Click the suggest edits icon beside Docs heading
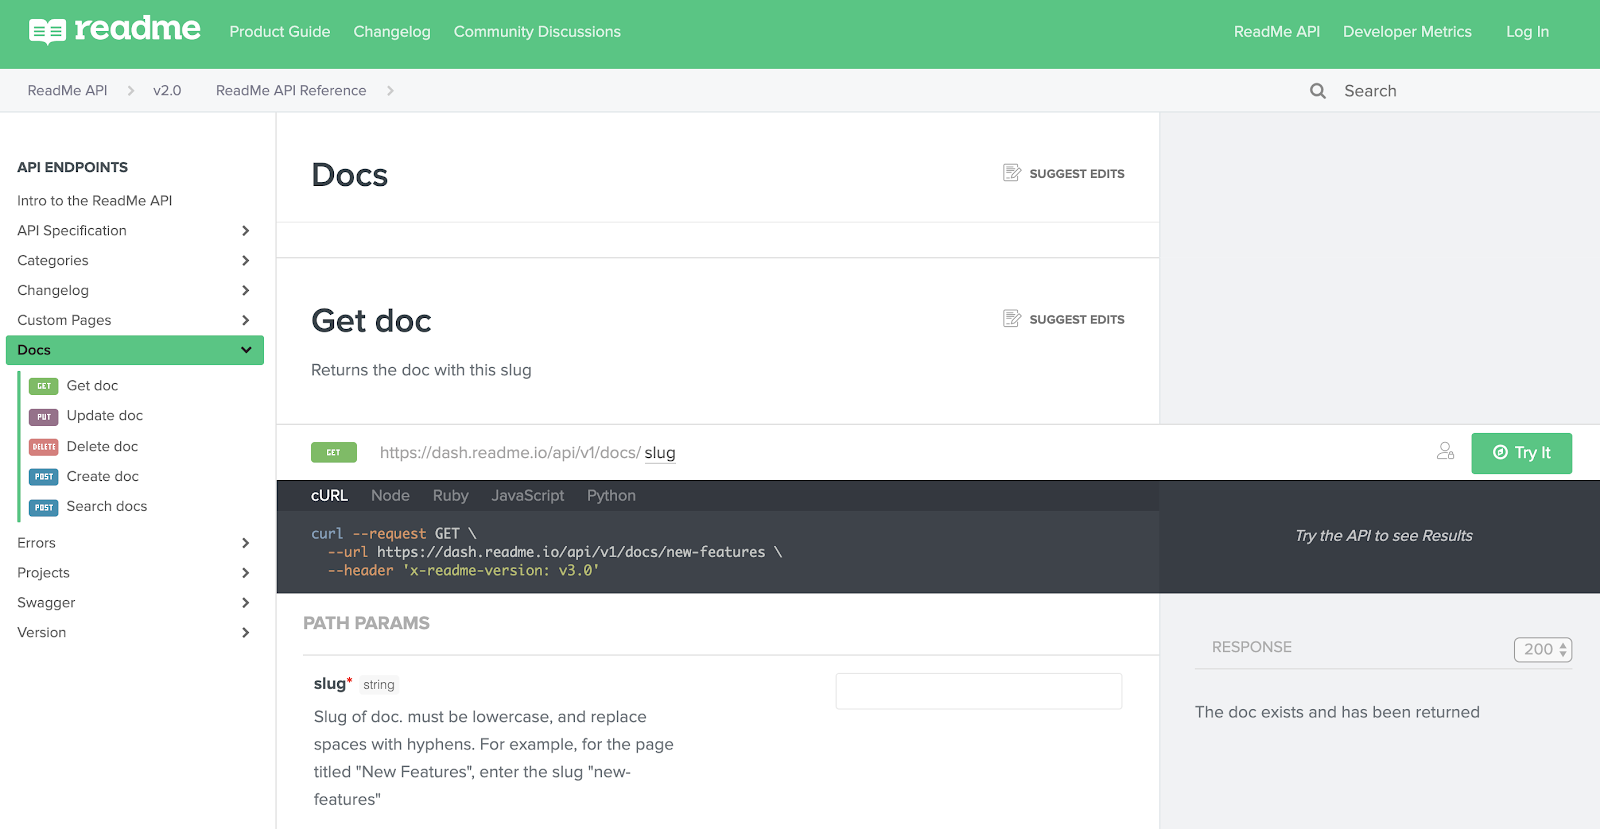This screenshot has width=1600, height=829. point(1012,173)
